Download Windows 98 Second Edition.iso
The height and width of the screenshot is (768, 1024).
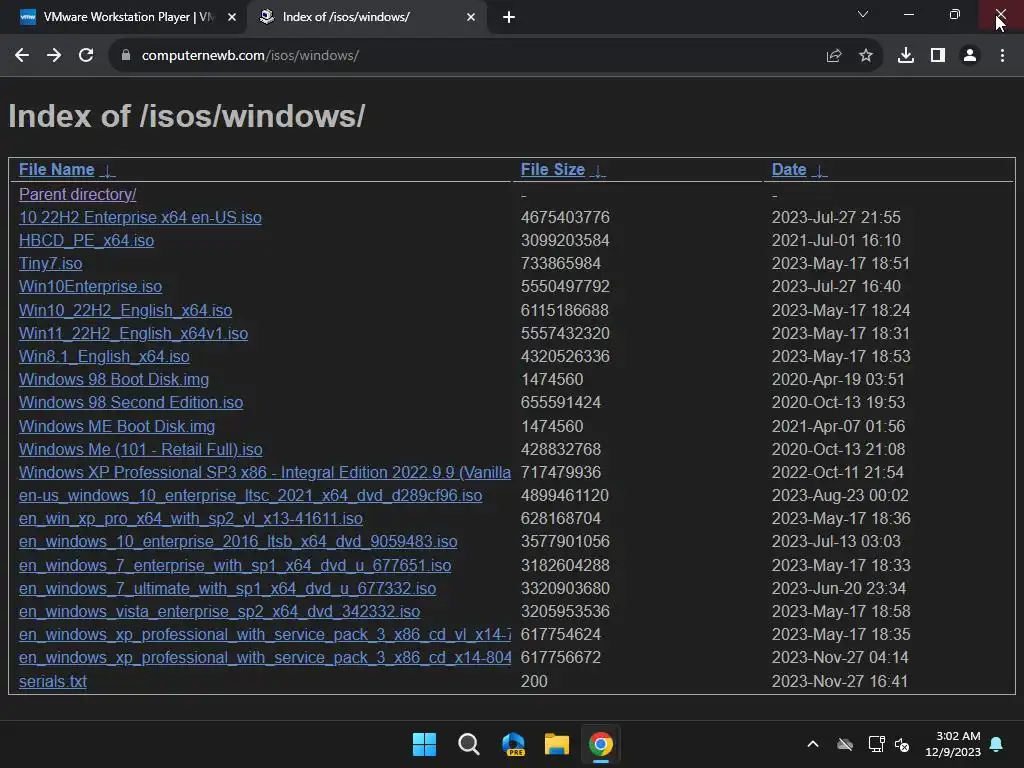click(x=131, y=402)
